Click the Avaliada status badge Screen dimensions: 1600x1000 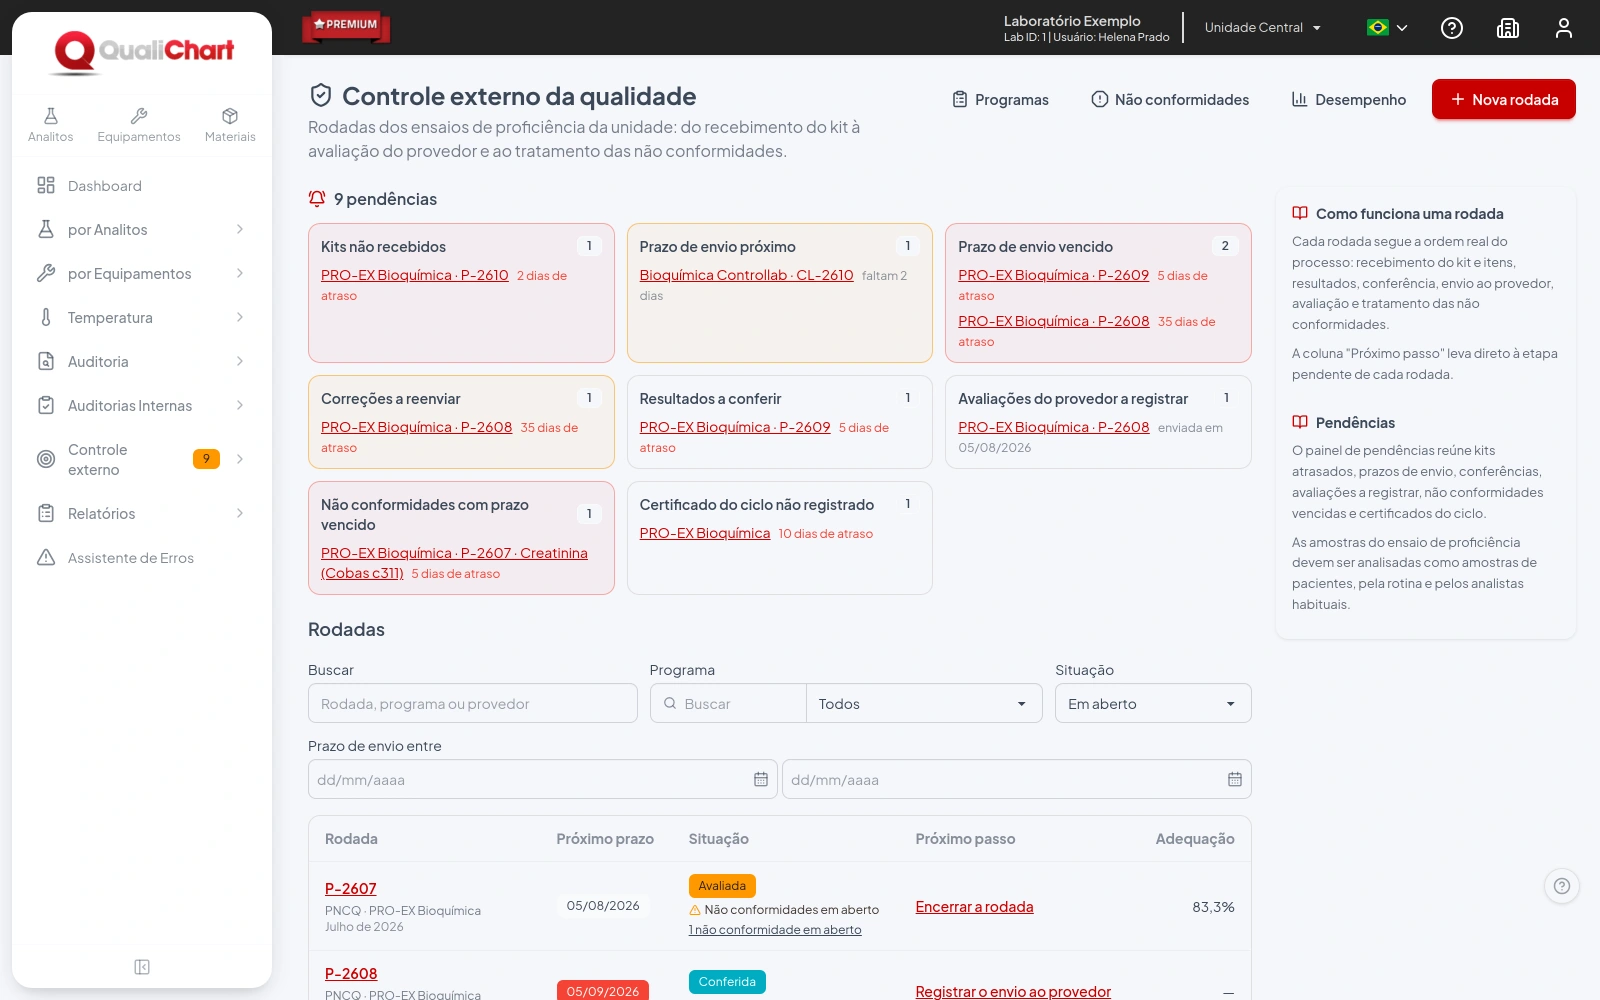click(722, 886)
